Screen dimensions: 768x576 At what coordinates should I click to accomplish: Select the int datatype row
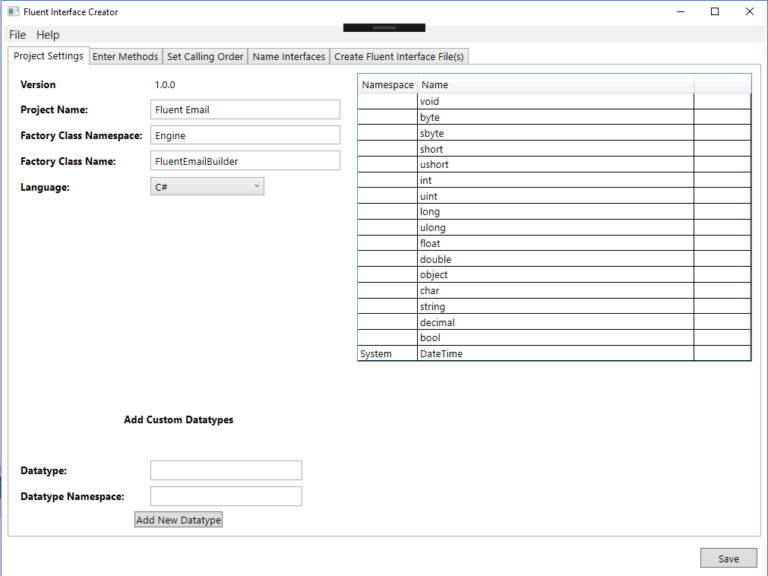[554, 180]
